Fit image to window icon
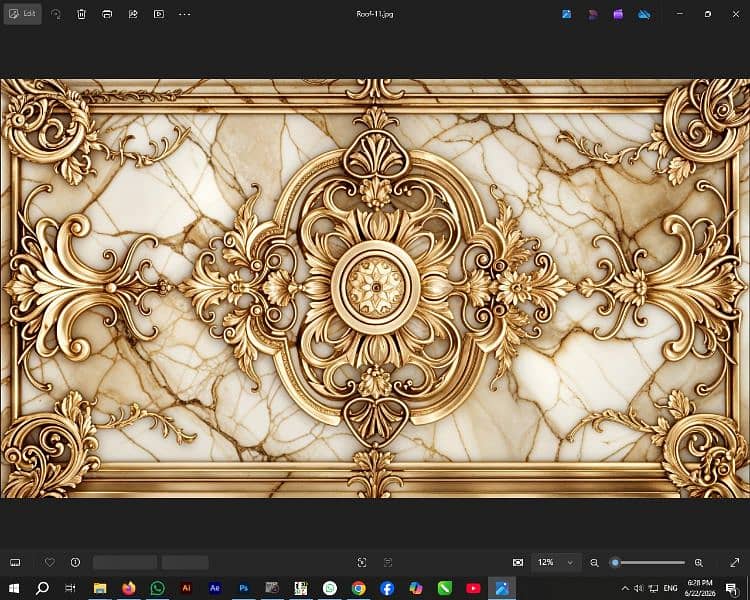The width and height of the screenshot is (750, 600). tap(362, 563)
